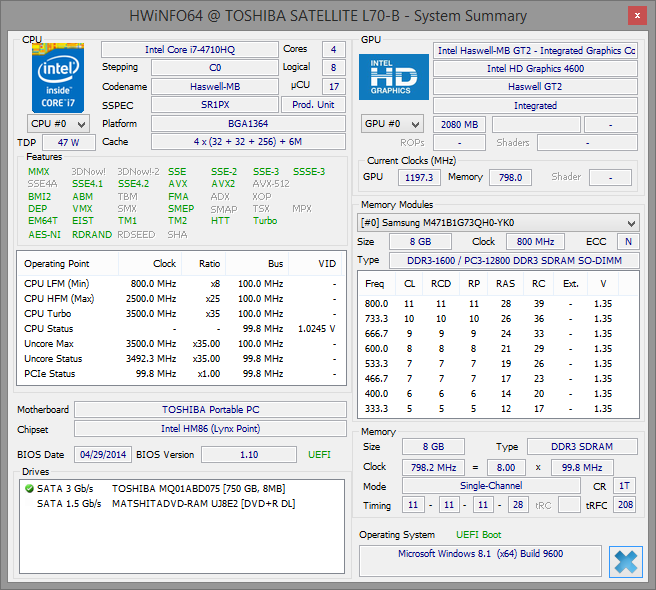Select the PCIe Status row
656x590 pixels.
pos(181,374)
